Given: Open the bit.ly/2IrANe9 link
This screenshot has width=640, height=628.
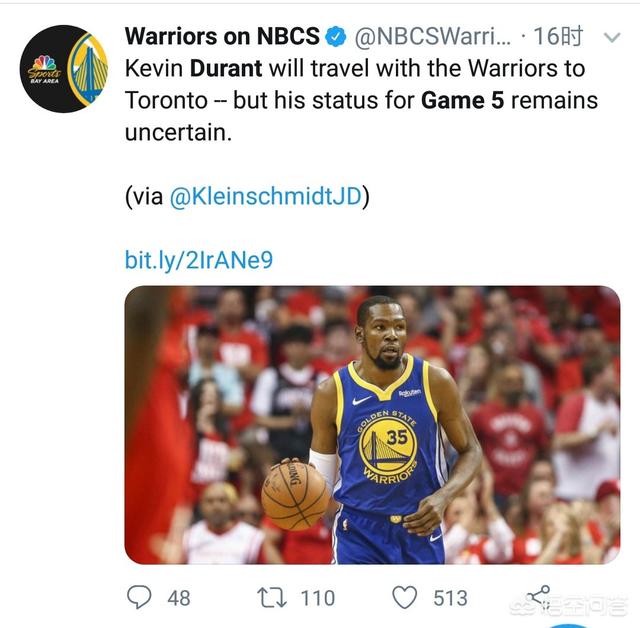Looking at the screenshot, I should [x=198, y=260].
